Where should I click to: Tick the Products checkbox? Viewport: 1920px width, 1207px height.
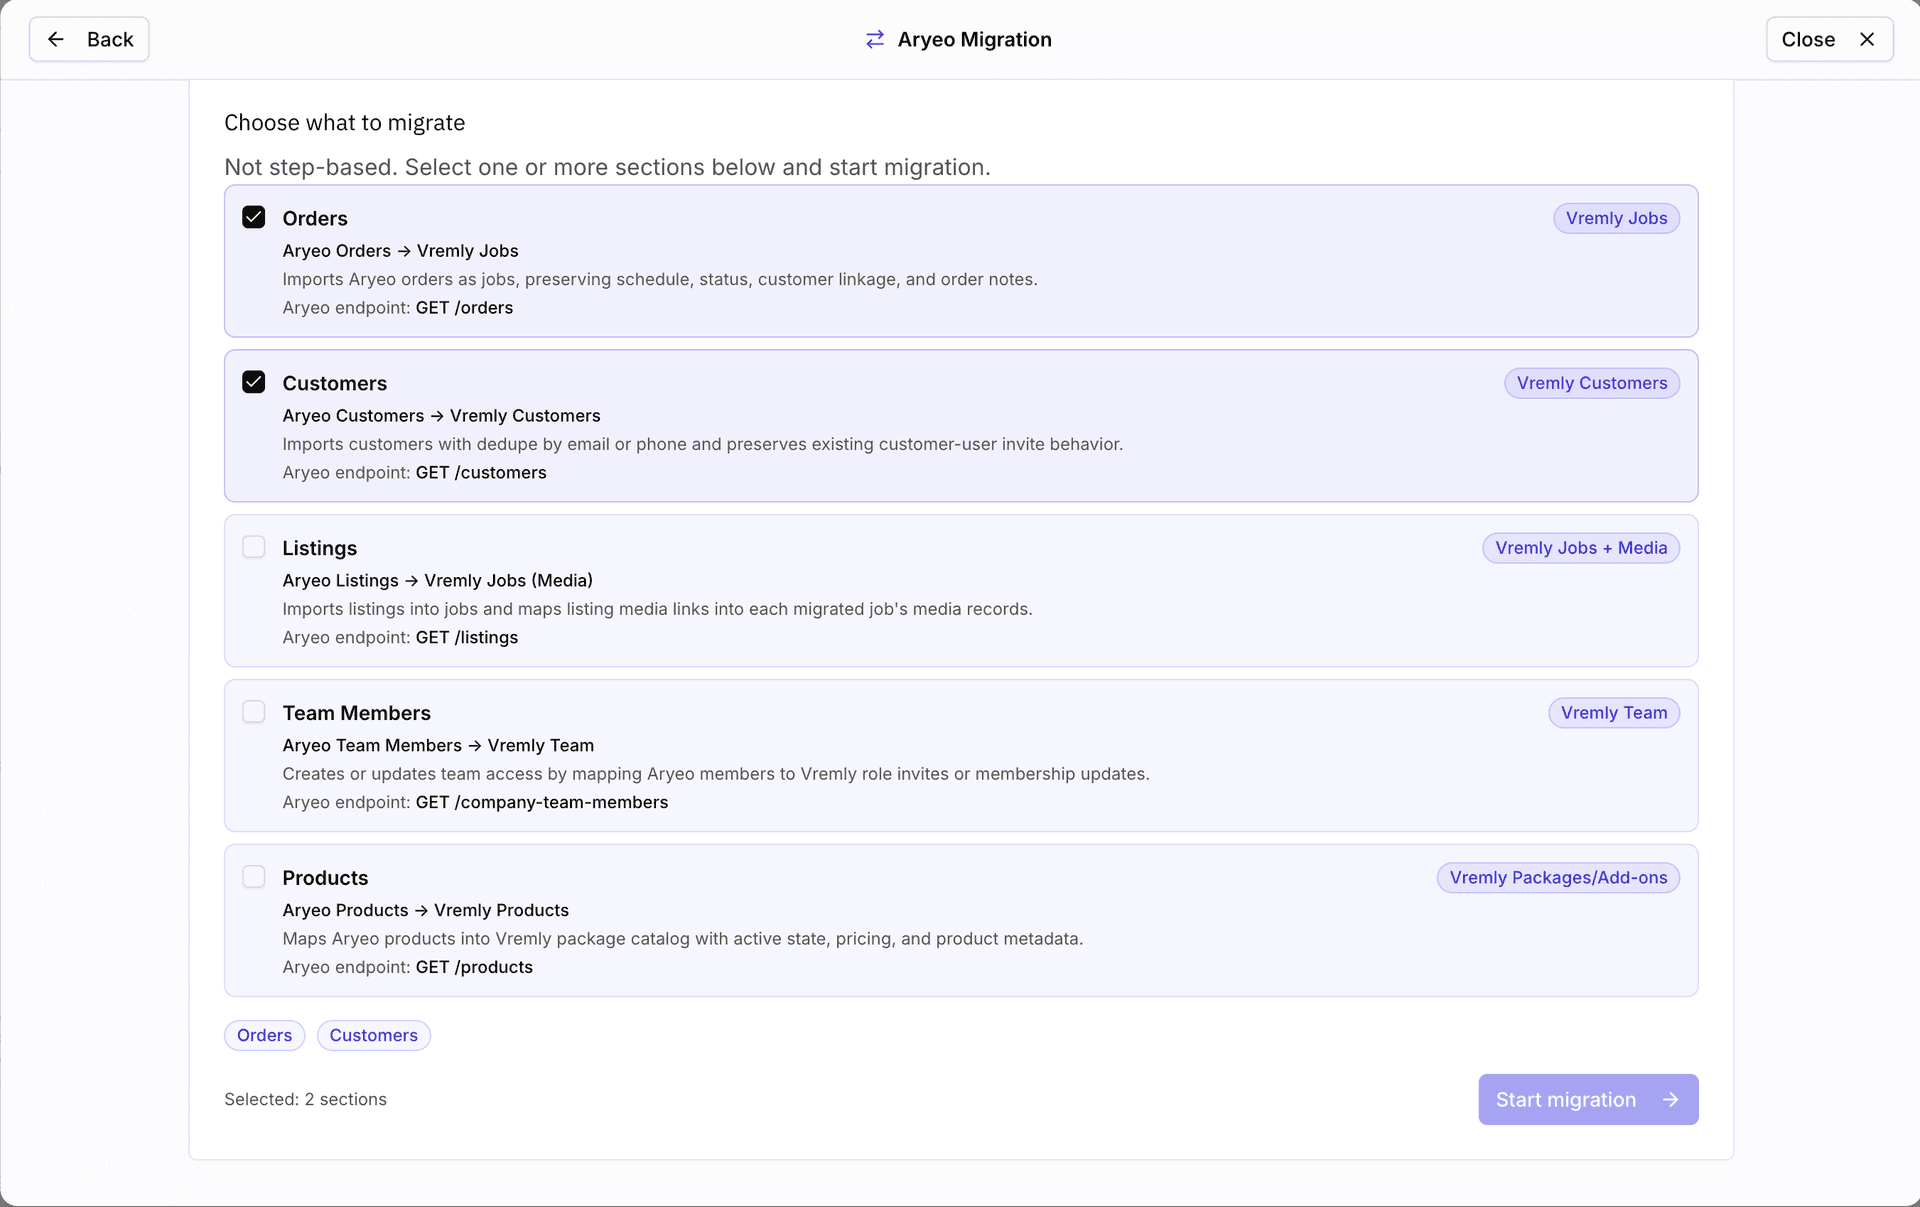(254, 877)
